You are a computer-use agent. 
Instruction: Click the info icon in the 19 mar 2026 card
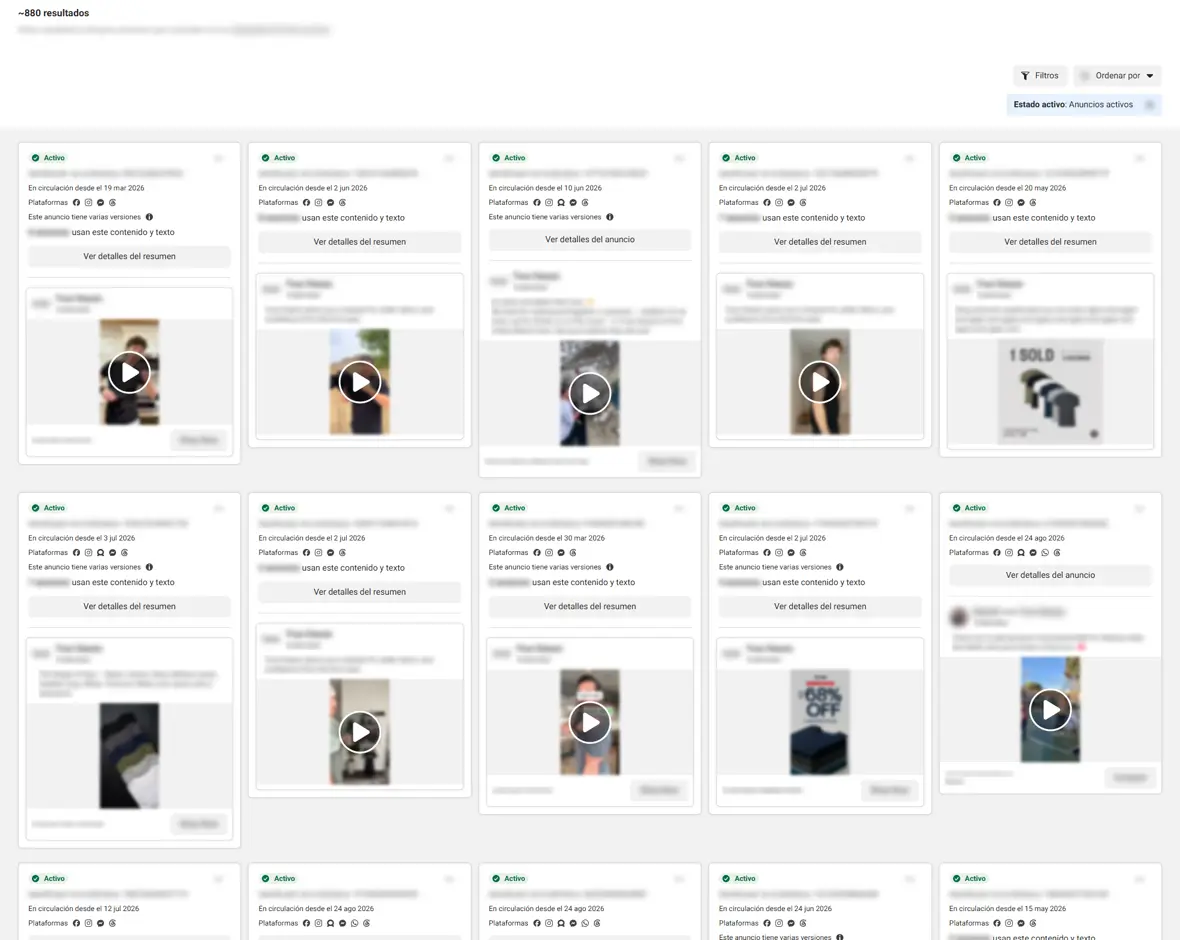pyautogui.click(x=149, y=217)
